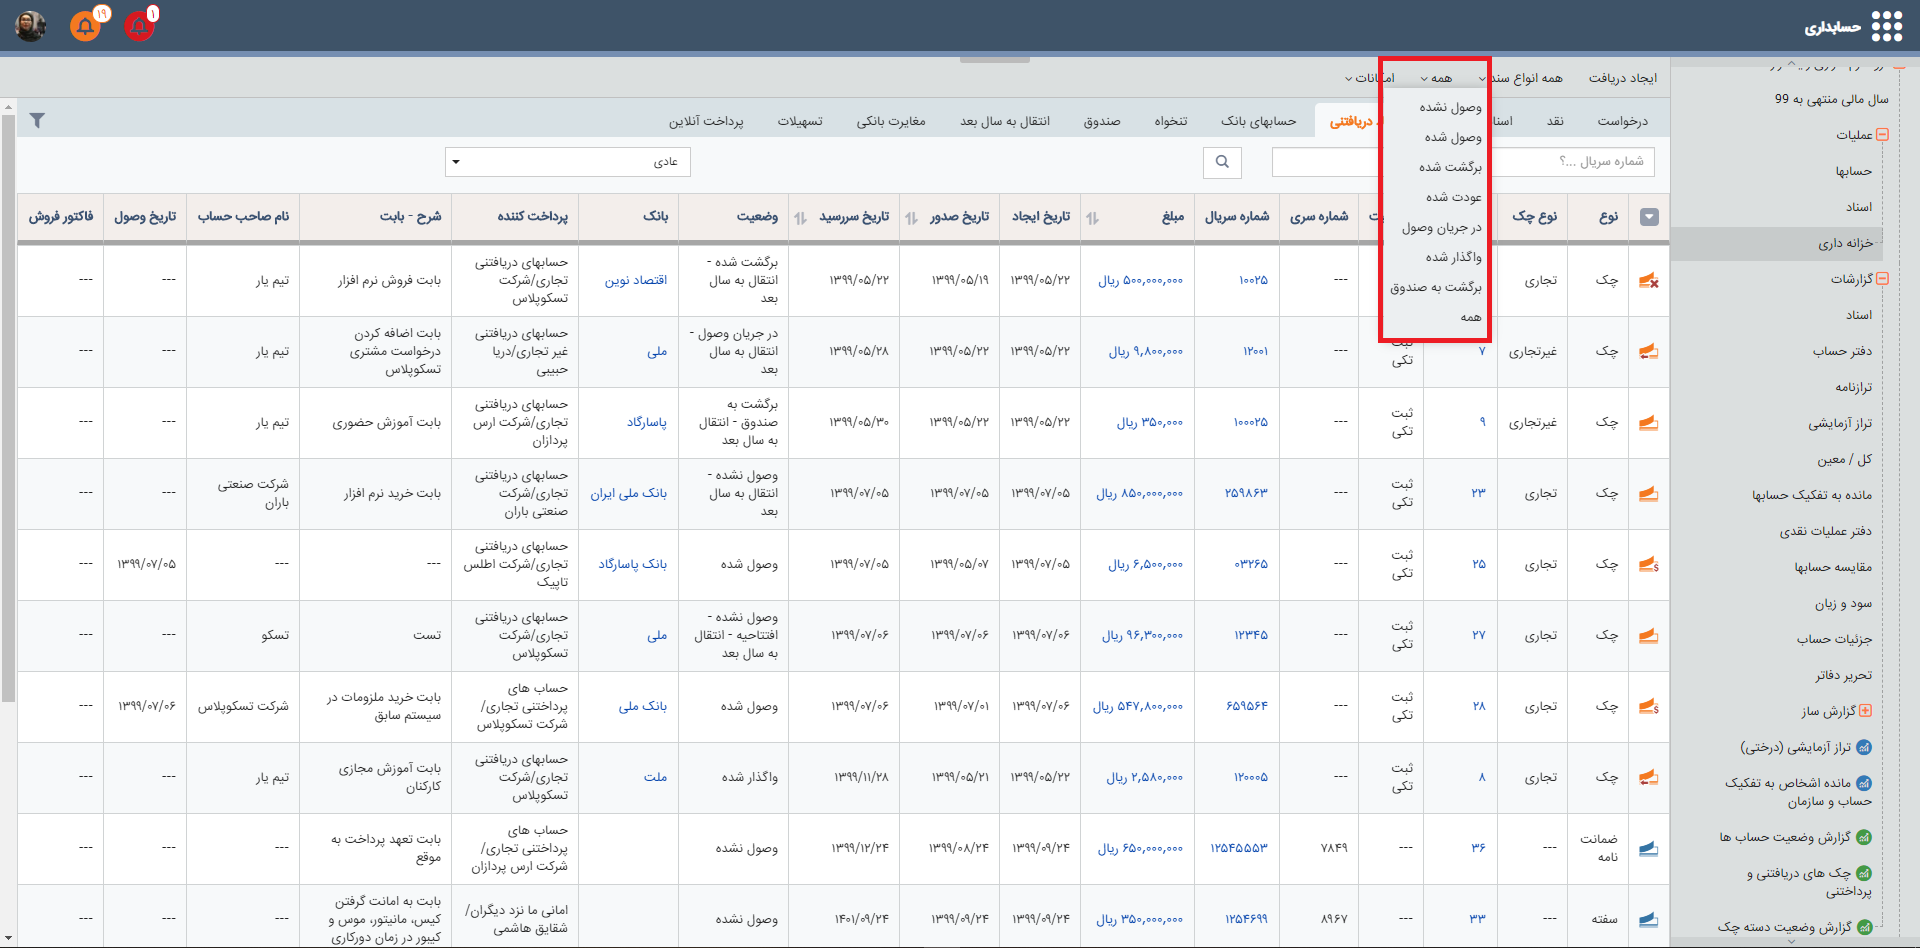Screen dimensions: 1920x948
Task: Sort by the تاریخ سررسید column arrows icon
Action: 800,218
